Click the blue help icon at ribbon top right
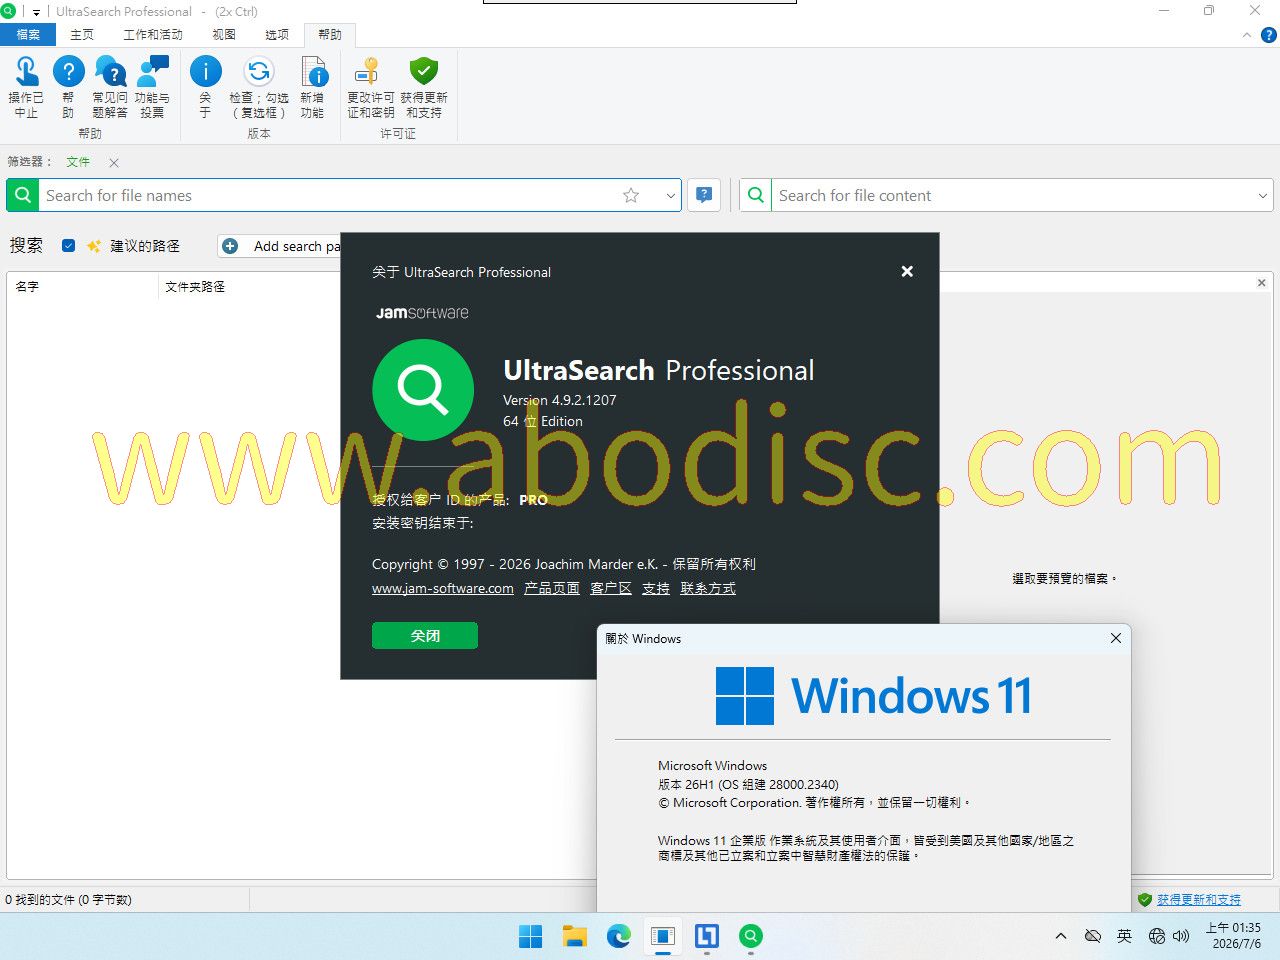The width and height of the screenshot is (1280, 960). [x=1269, y=35]
